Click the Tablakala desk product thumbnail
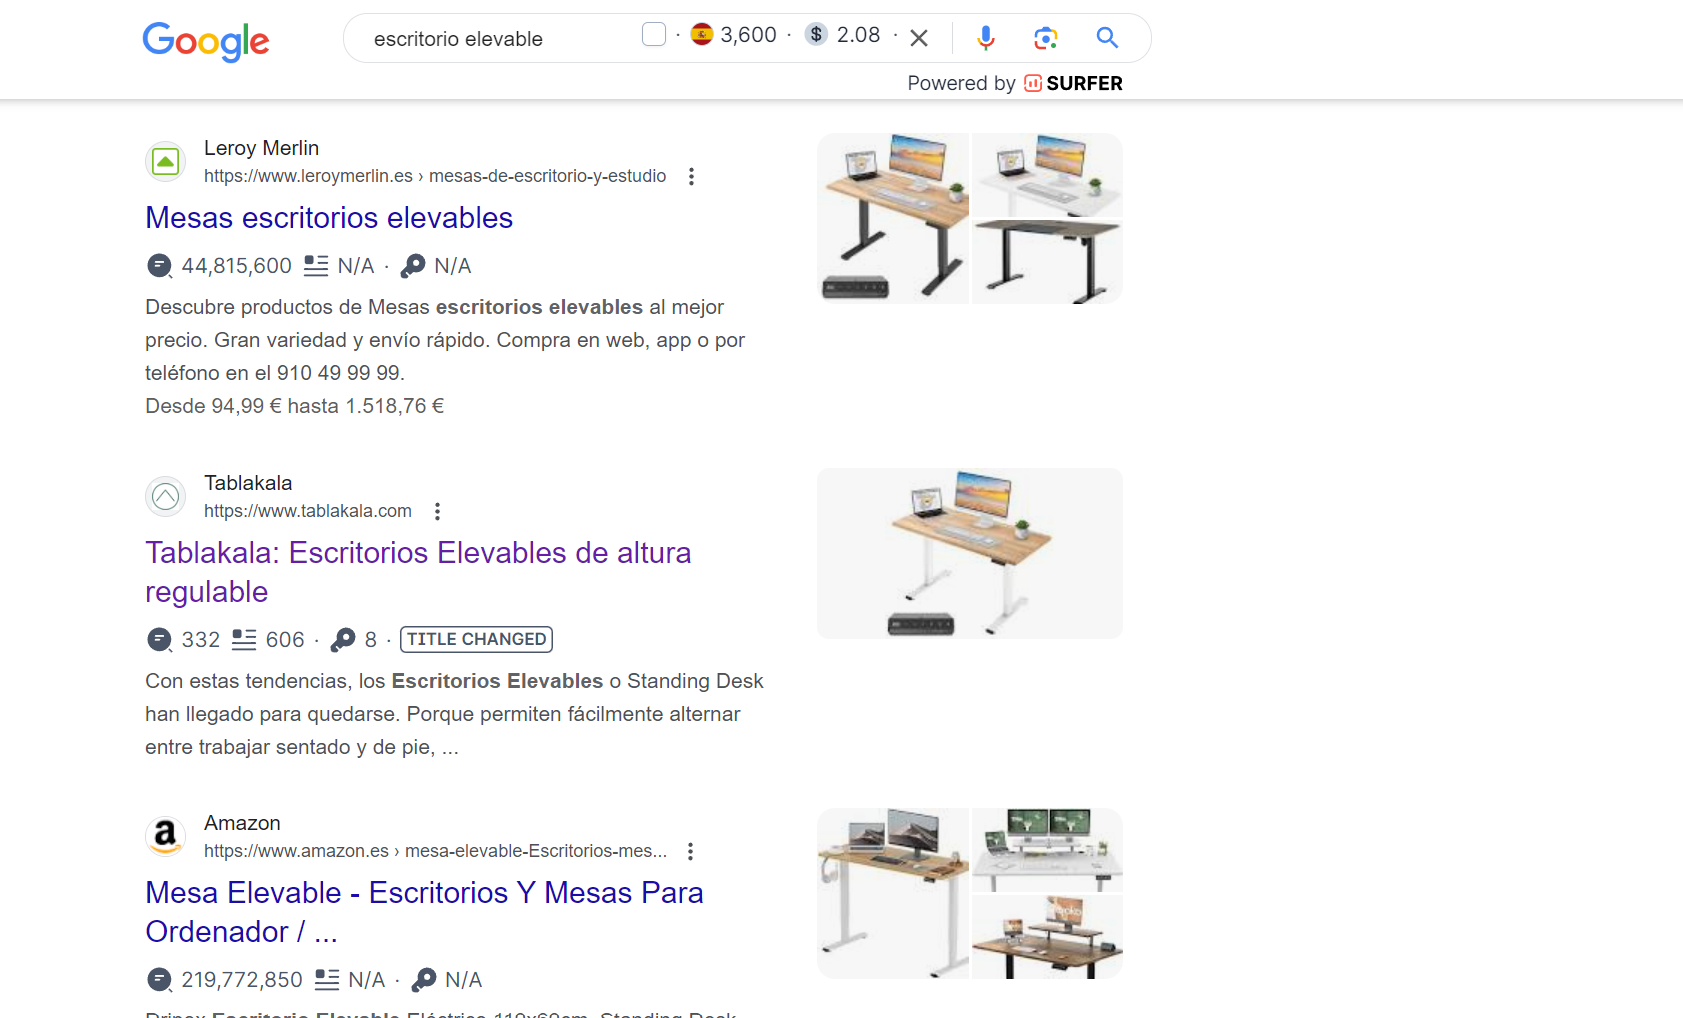The width and height of the screenshot is (1683, 1018). point(970,553)
